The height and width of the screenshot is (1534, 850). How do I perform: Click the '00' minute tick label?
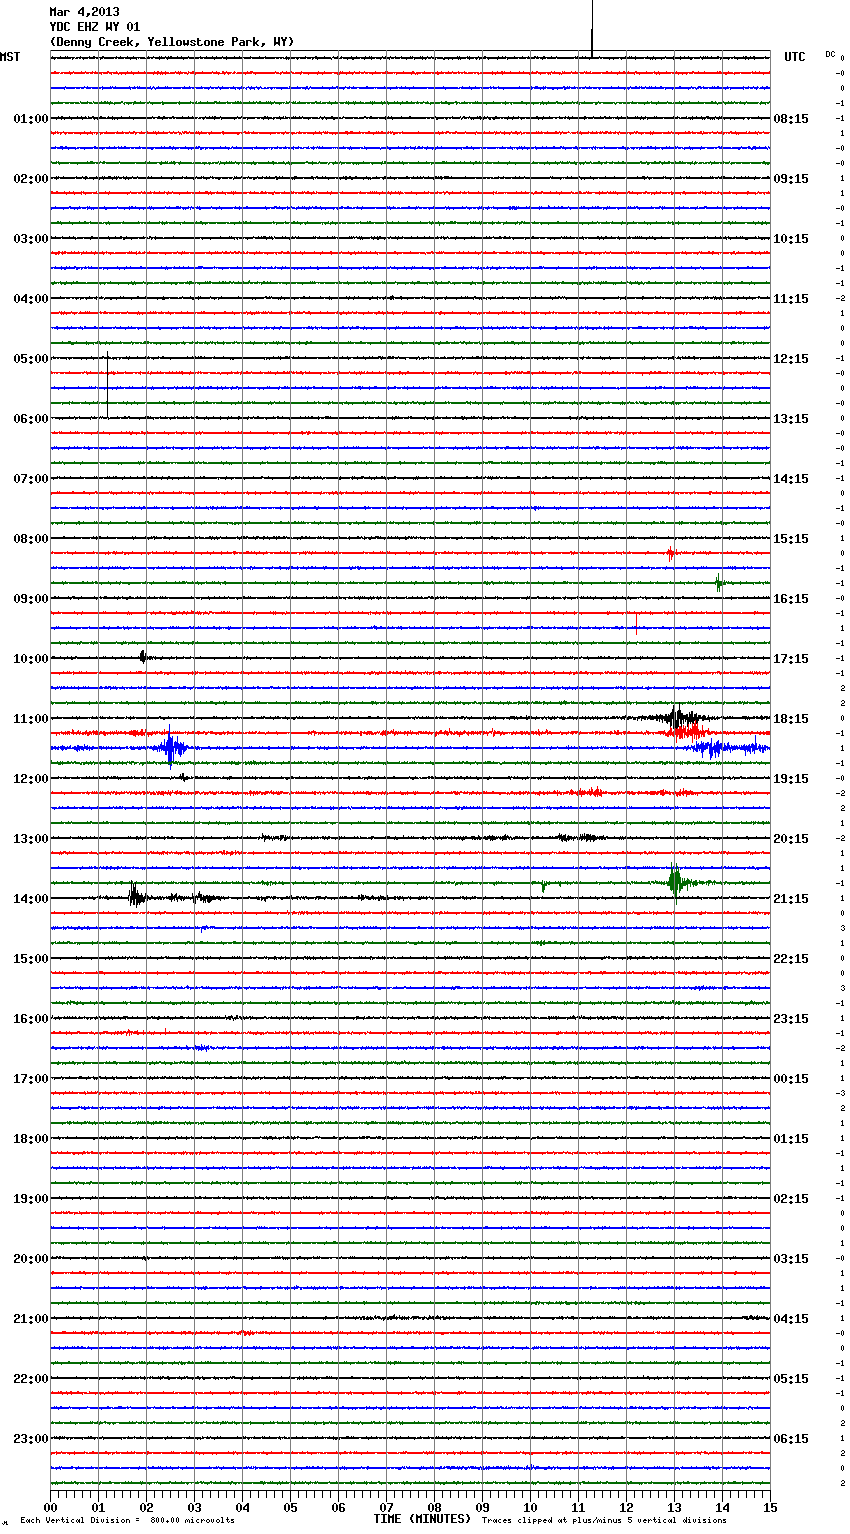(50, 1507)
